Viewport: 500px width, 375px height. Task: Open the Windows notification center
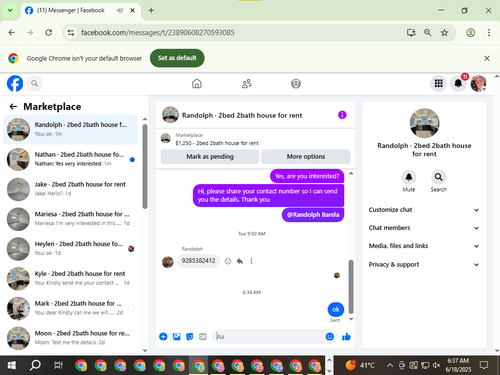[484, 365]
